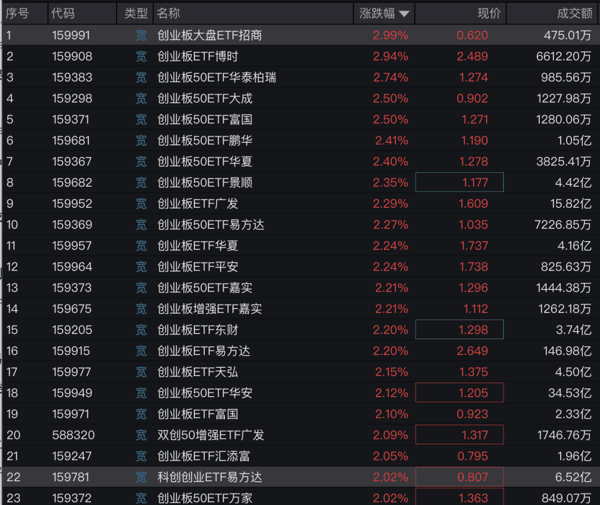Select the boxed price 1.177 cell
This screenshot has width=600, height=505.
pyautogui.click(x=459, y=182)
